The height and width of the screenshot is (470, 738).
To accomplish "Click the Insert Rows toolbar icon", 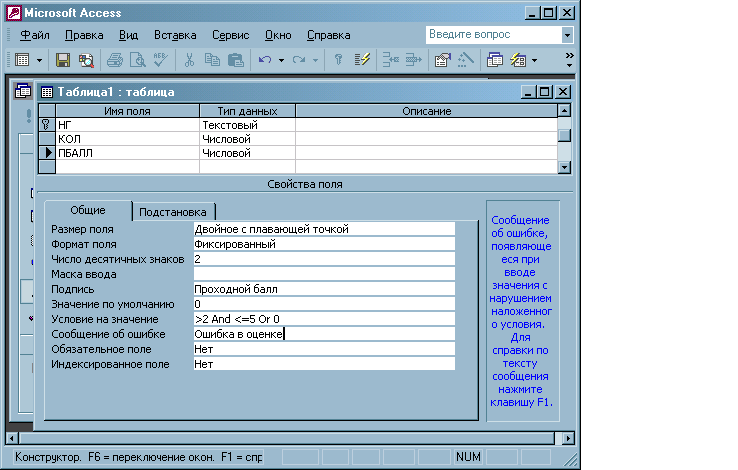I will [x=390, y=60].
